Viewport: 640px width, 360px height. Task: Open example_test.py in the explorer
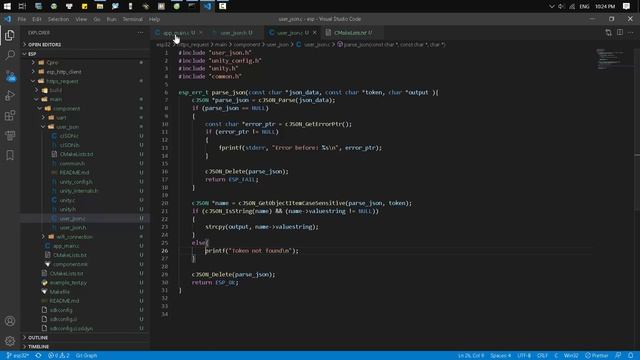[x=68, y=282]
